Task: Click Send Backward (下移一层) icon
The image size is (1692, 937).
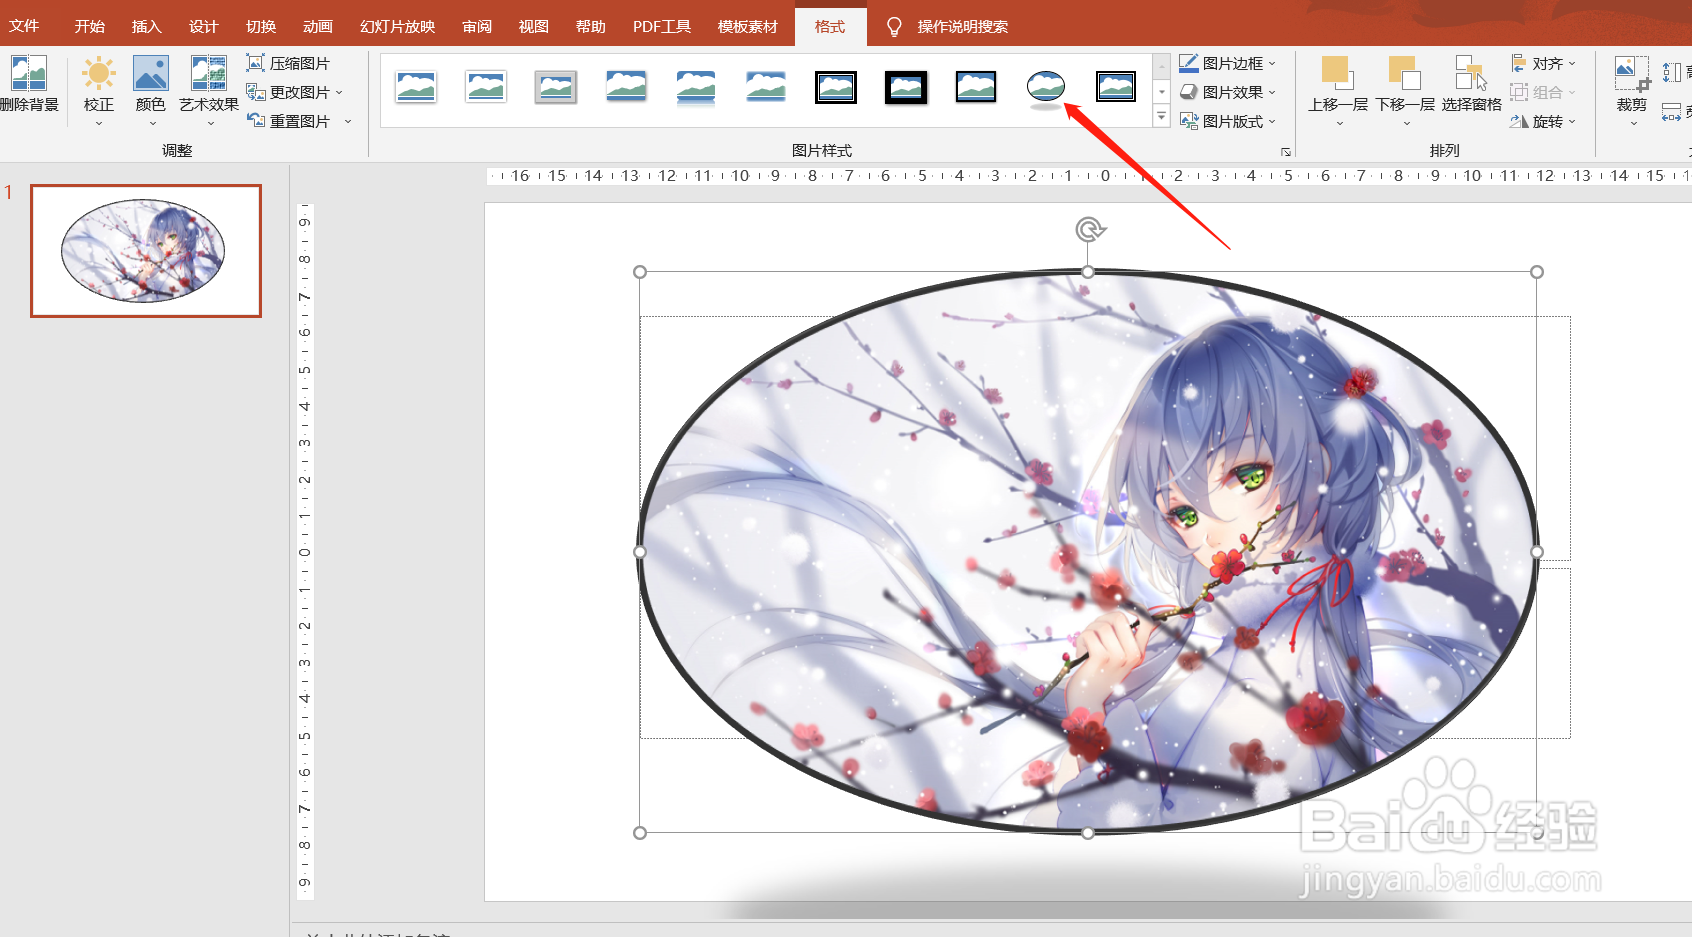Action: click(x=1405, y=74)
